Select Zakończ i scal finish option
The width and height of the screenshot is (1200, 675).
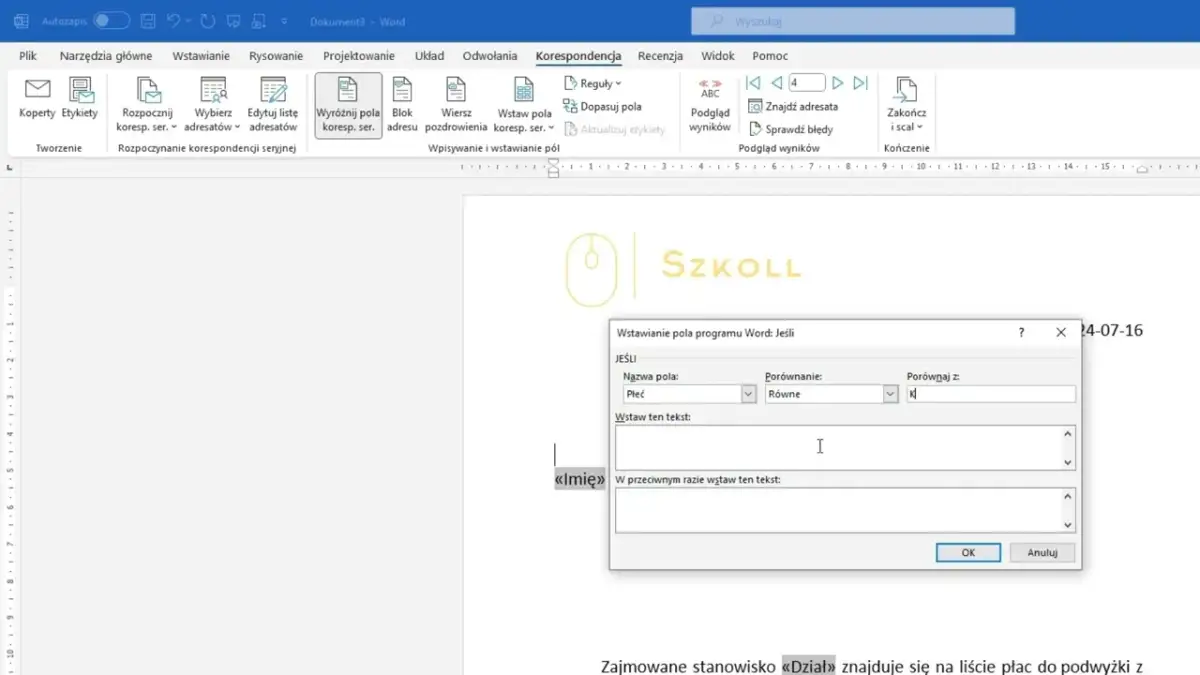point(905,102)
